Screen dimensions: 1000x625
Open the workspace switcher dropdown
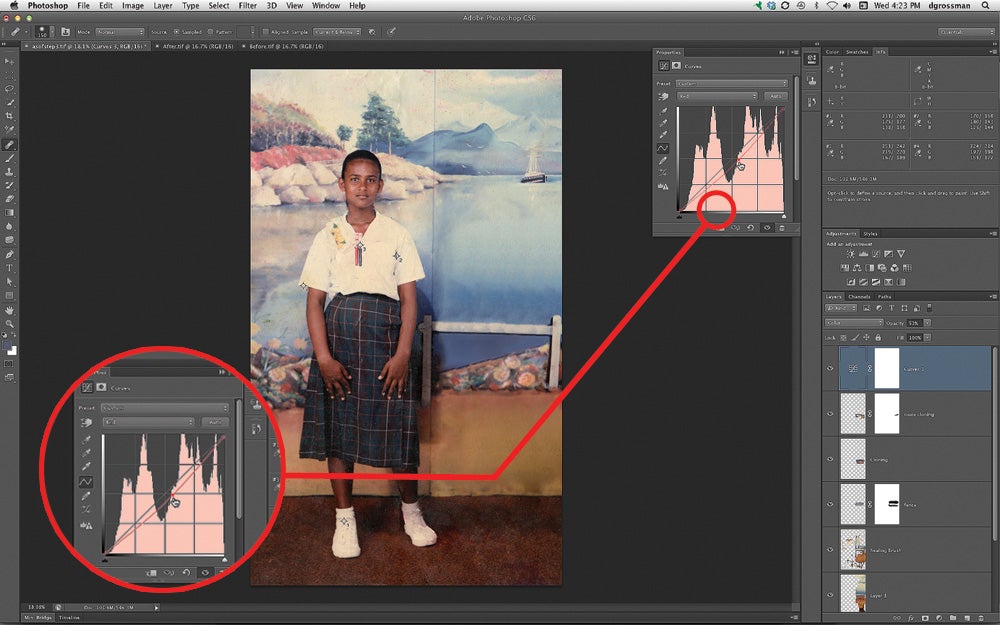[x=966, y=32]
